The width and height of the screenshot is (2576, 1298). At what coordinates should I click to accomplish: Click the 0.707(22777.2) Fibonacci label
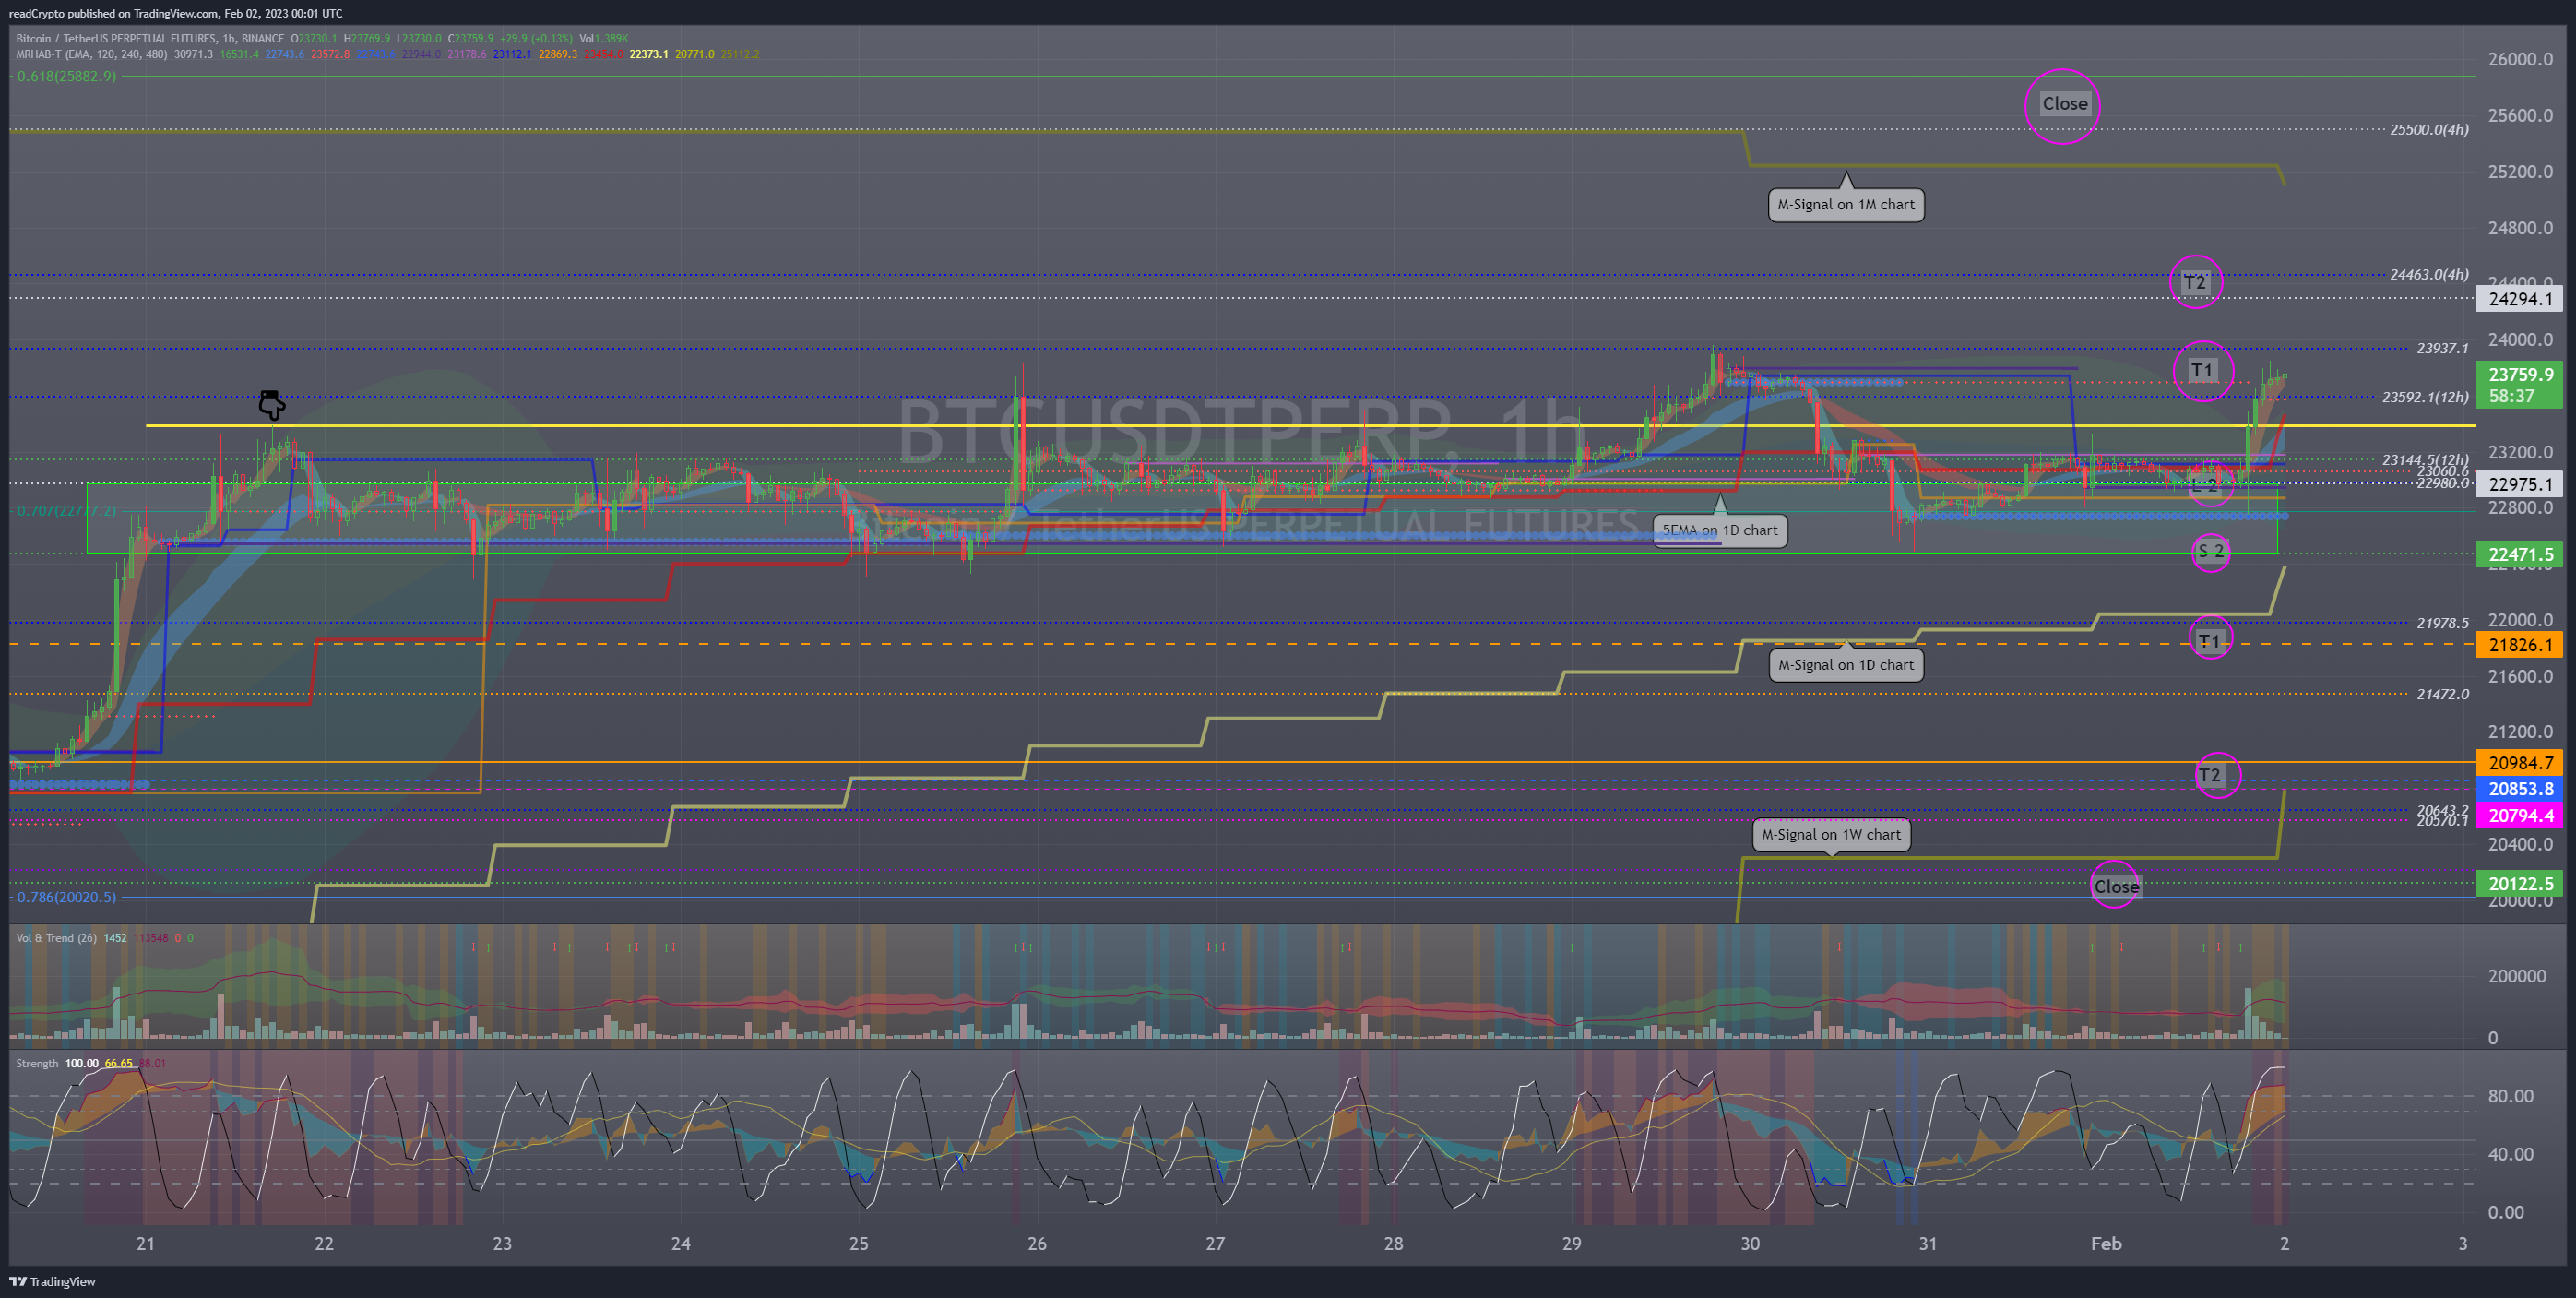click(x=66, y=510)
